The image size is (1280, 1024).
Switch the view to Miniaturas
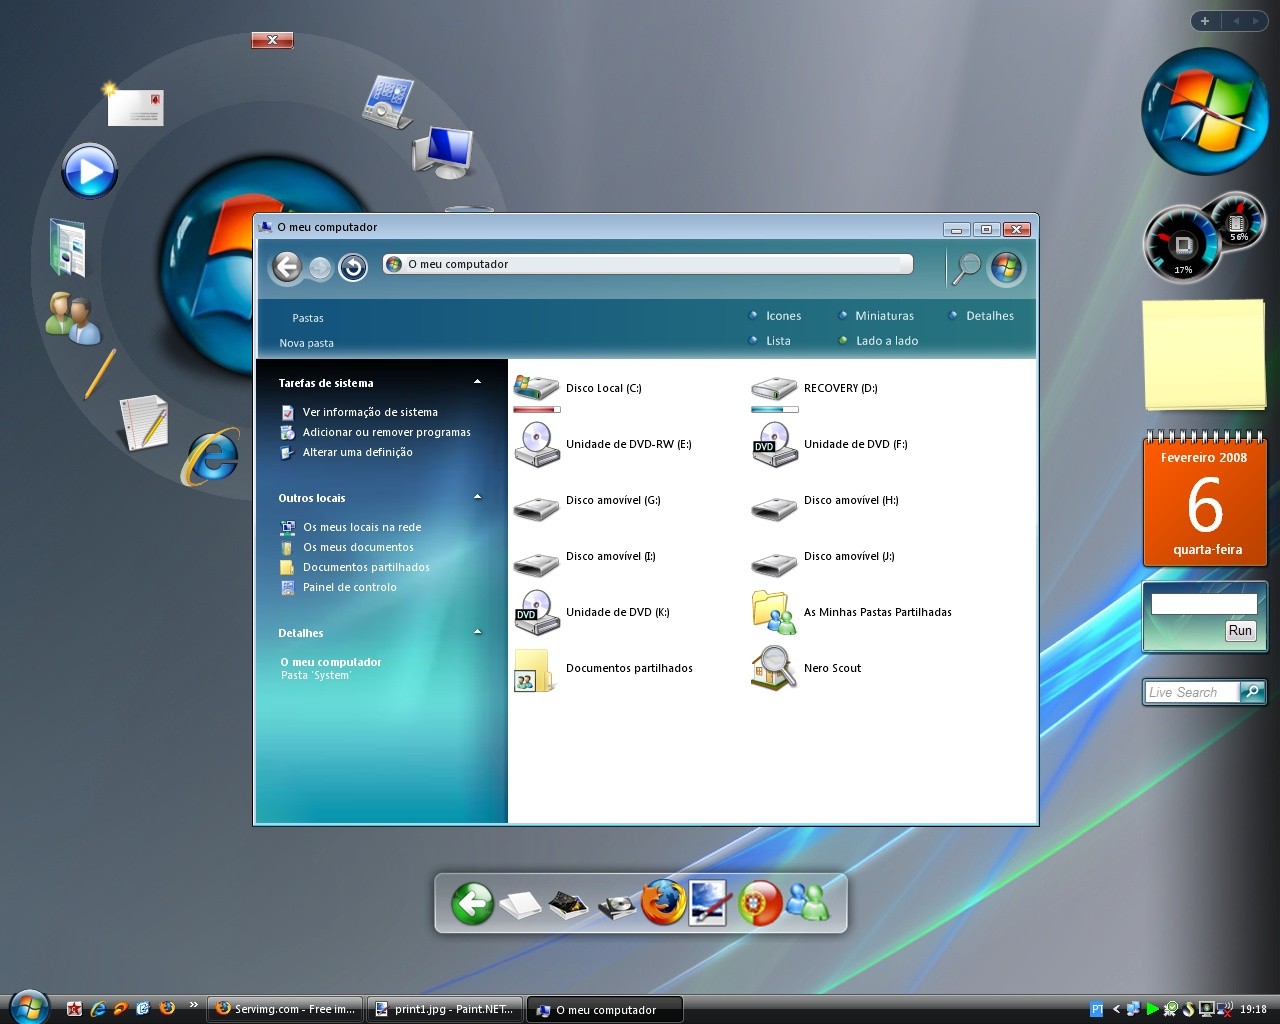pyautogui.click(x=884, y=315)
